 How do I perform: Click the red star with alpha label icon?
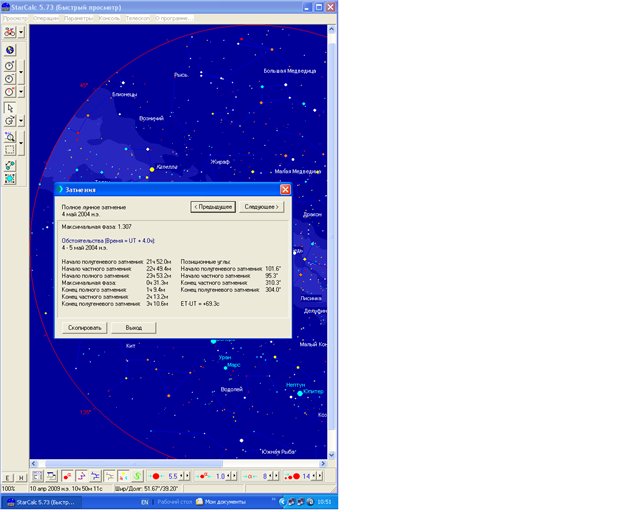(203, 476)
